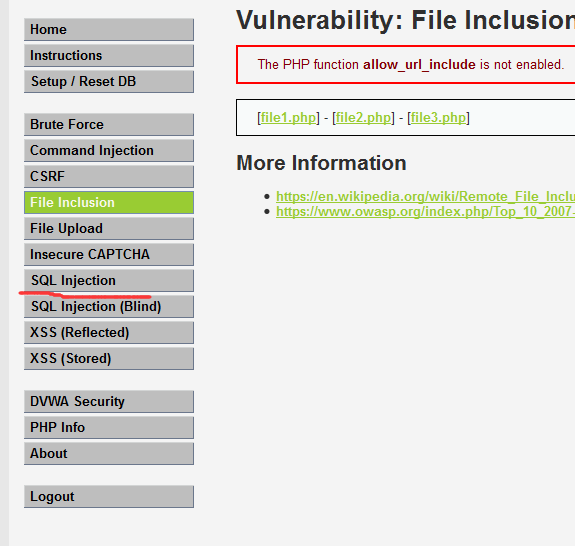Open the Command Injection page
Viewport: 575px width, 546px height.
pos(109,151)
